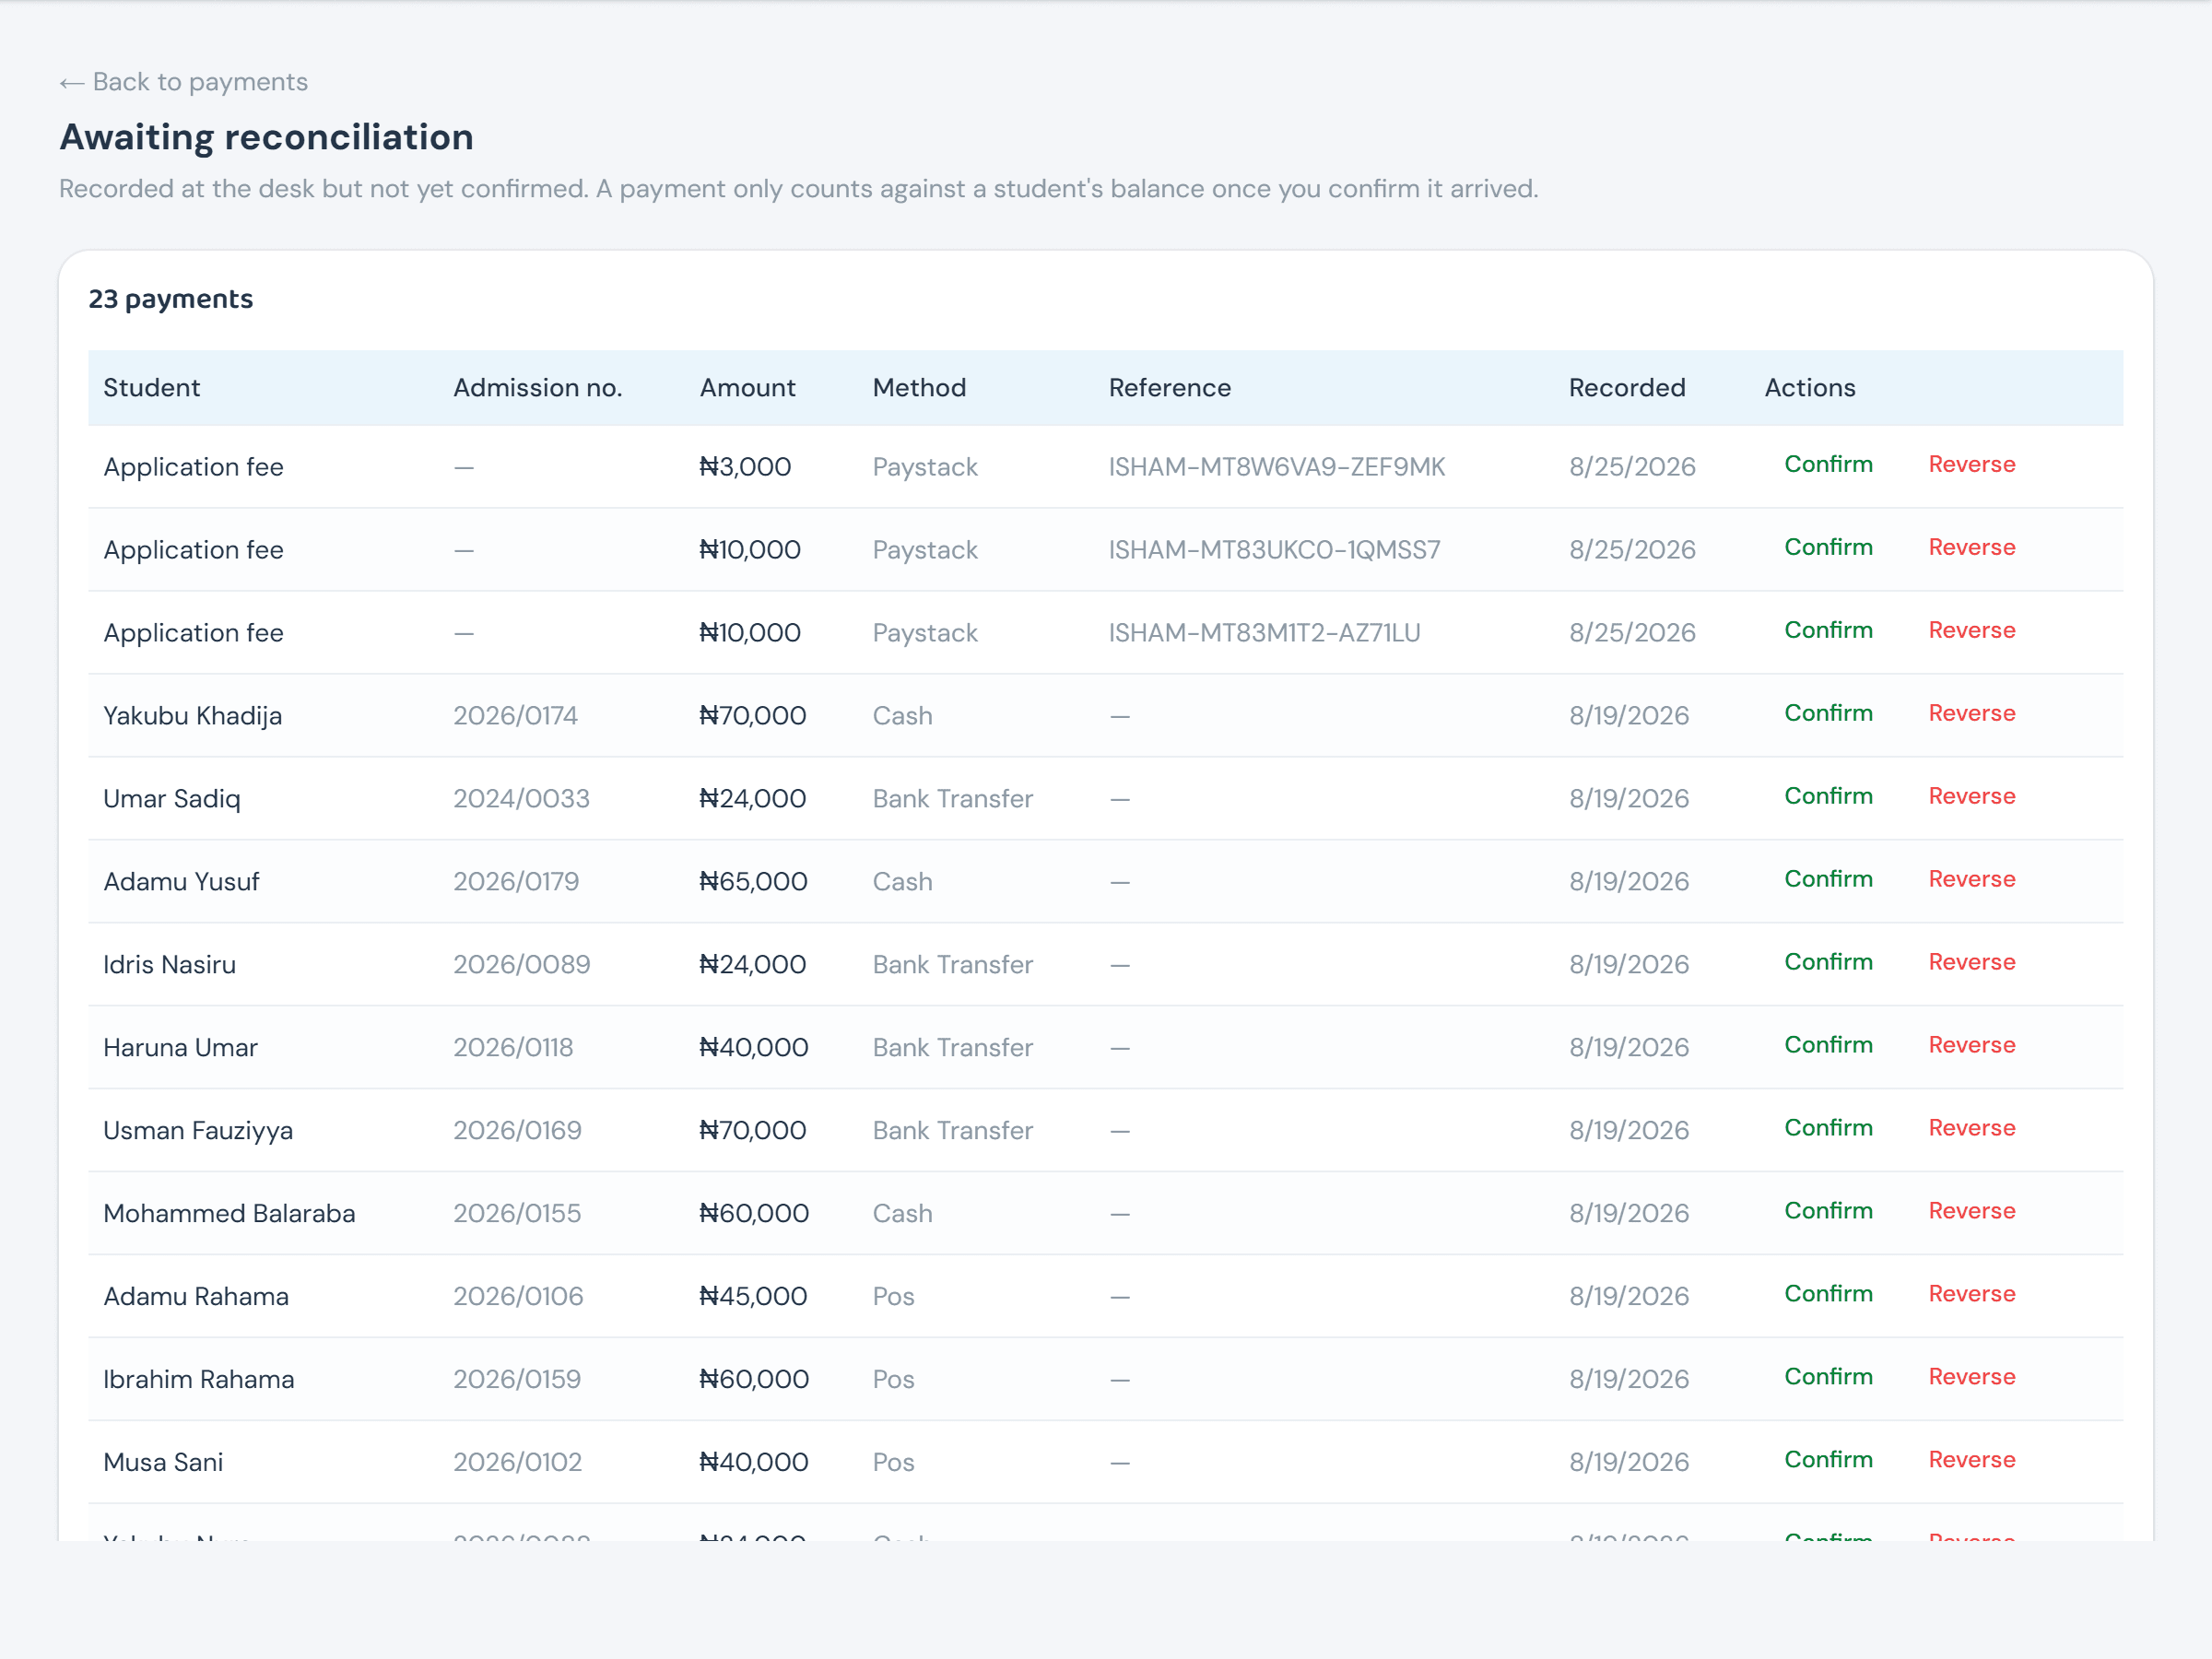The image size is (2212, 1659).
Task: Click the Amount column header
Action: (748, 388)
